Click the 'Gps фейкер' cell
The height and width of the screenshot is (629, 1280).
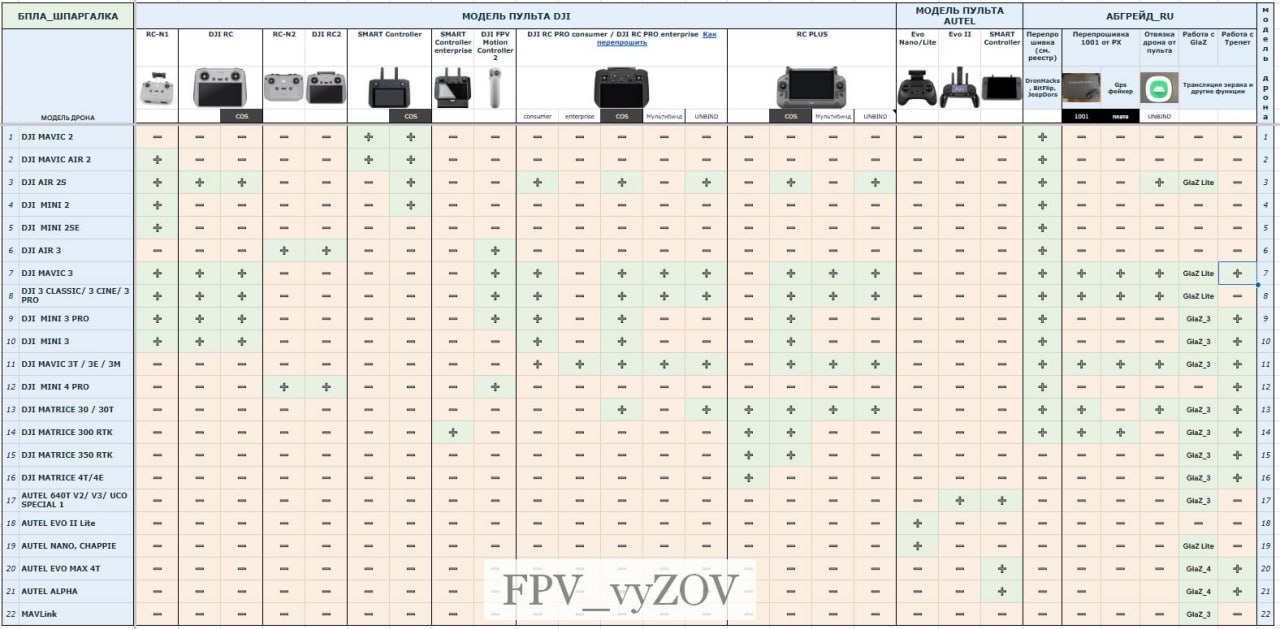(1120, 89)
